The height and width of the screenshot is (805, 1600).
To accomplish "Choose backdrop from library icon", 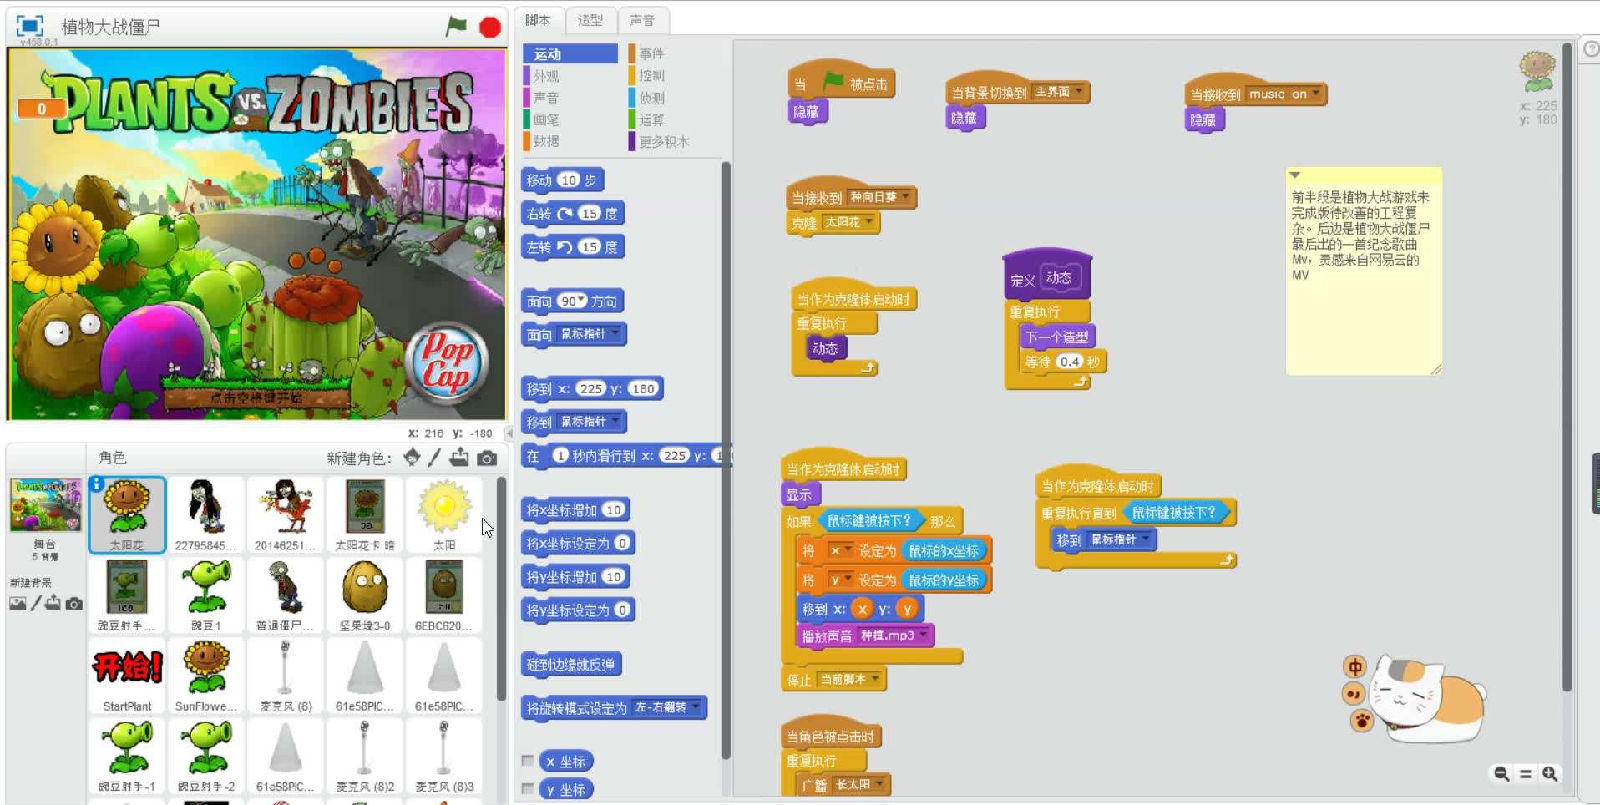I will [x=18, y=603].
